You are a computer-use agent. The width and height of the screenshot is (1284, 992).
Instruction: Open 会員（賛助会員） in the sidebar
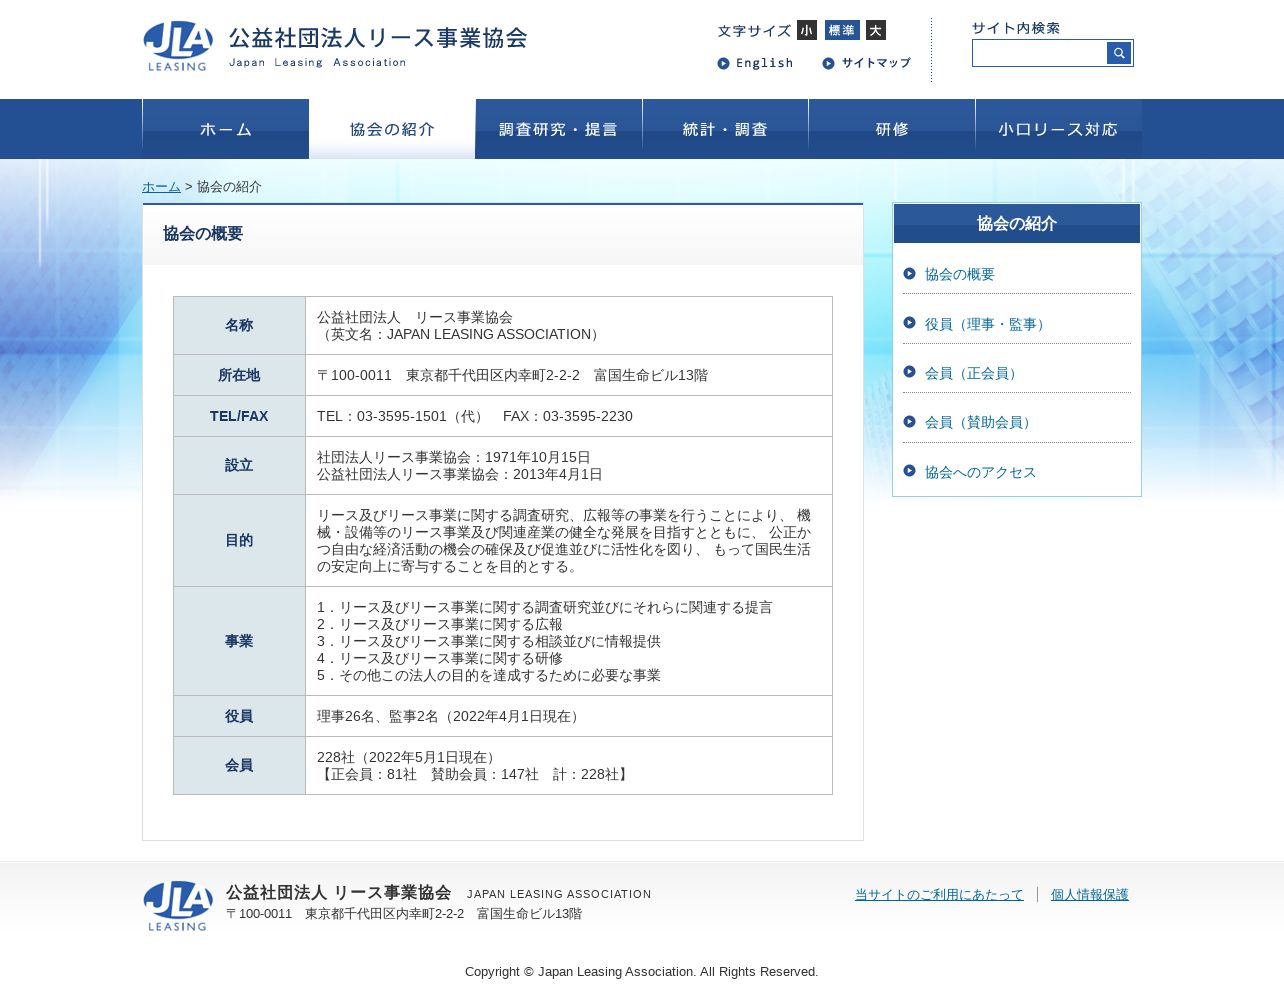coord(980,422)
